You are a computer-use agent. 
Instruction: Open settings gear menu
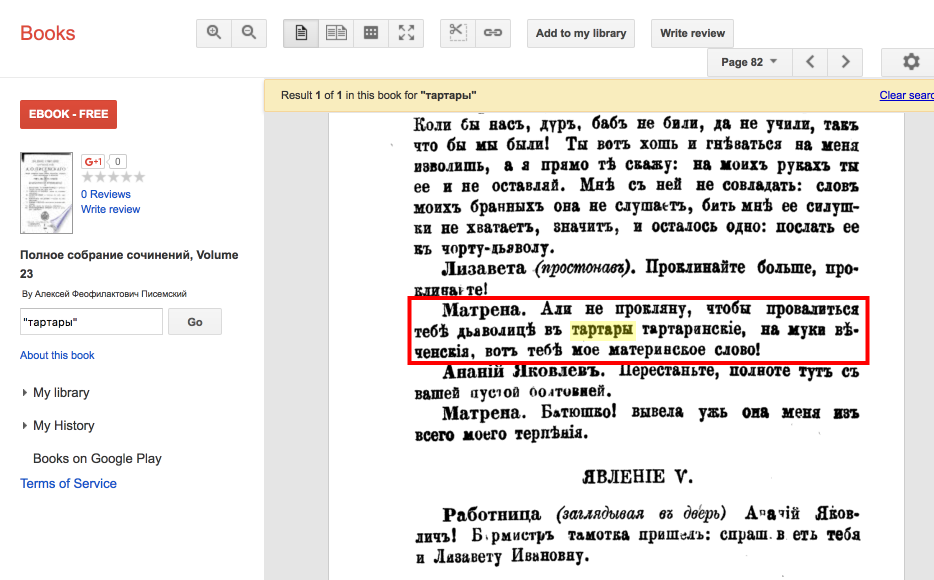point(910,62)
